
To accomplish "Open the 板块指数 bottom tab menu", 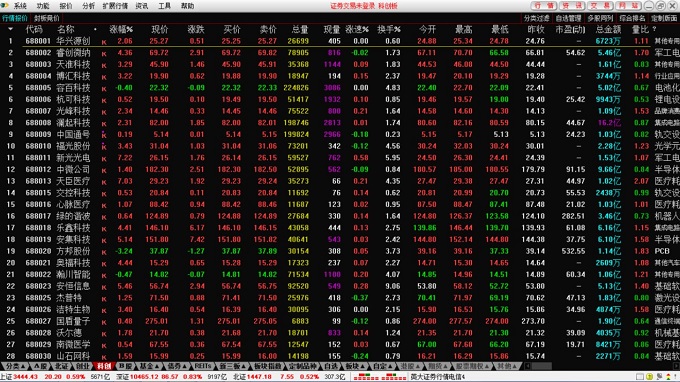I will coord(268,366).
